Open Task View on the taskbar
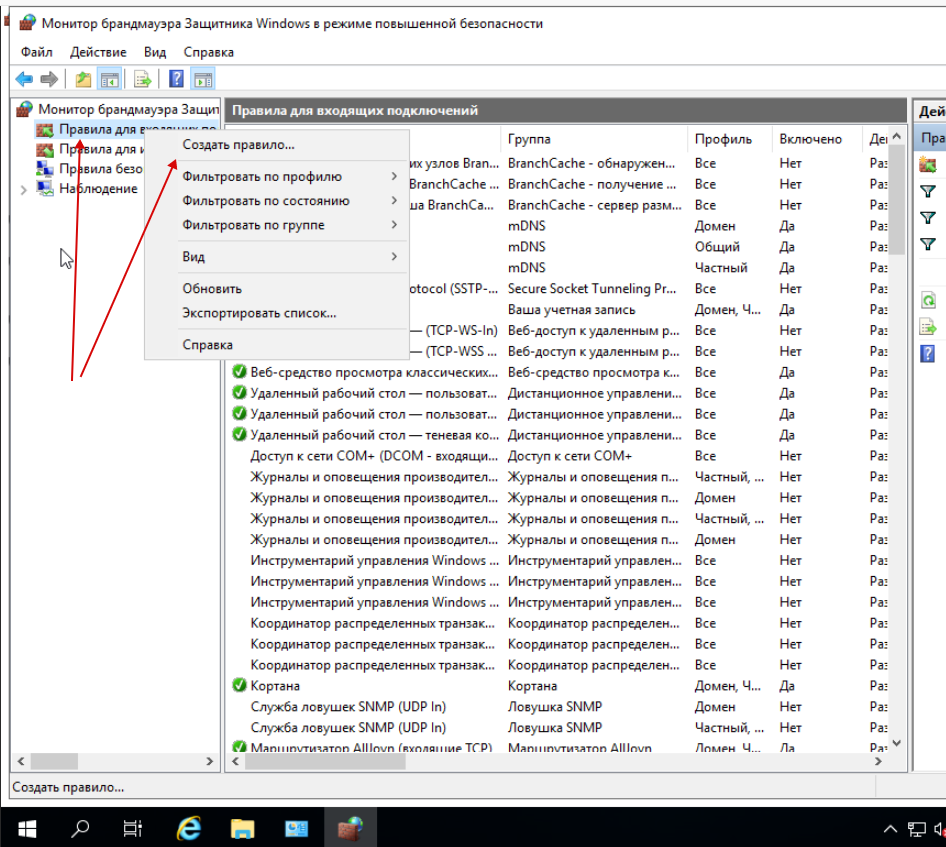946x847 pixels. click(x=132, y=829)
